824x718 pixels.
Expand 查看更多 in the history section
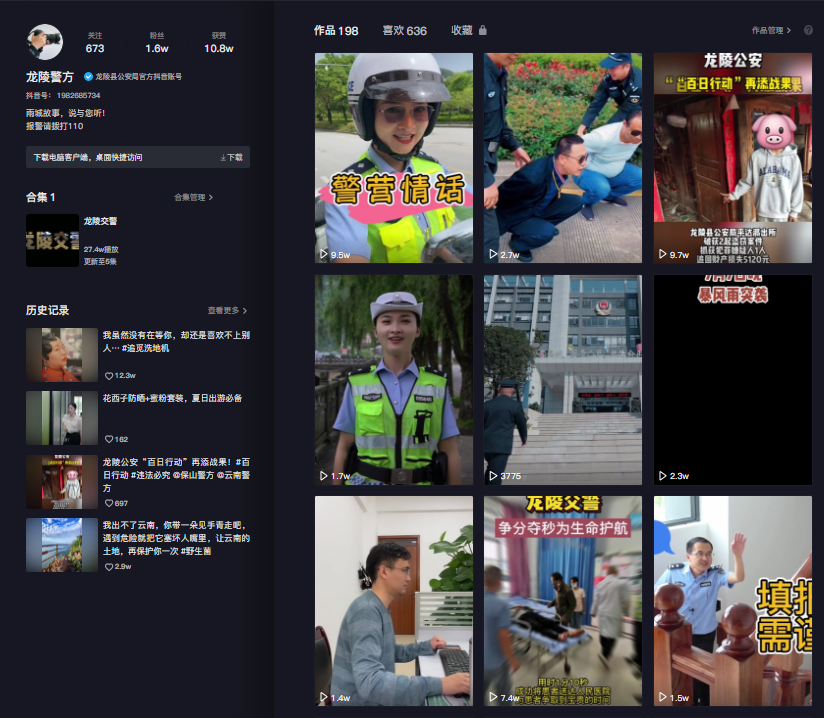click(x=227, y=311)
